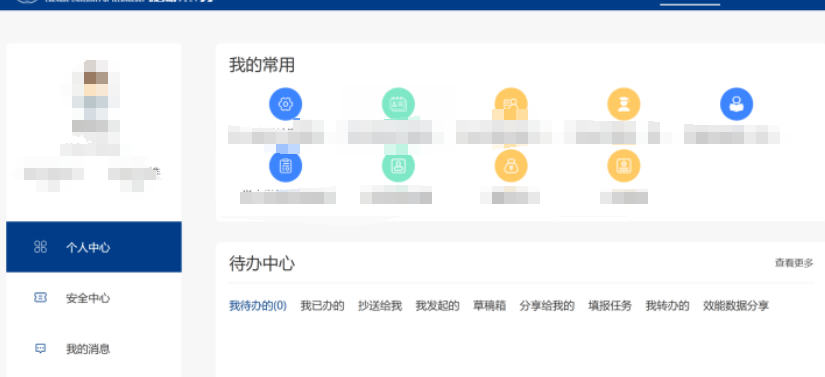Click the 待办中心 heading
The width and height of the screenshot is (825, 377).
coord(262,263)
